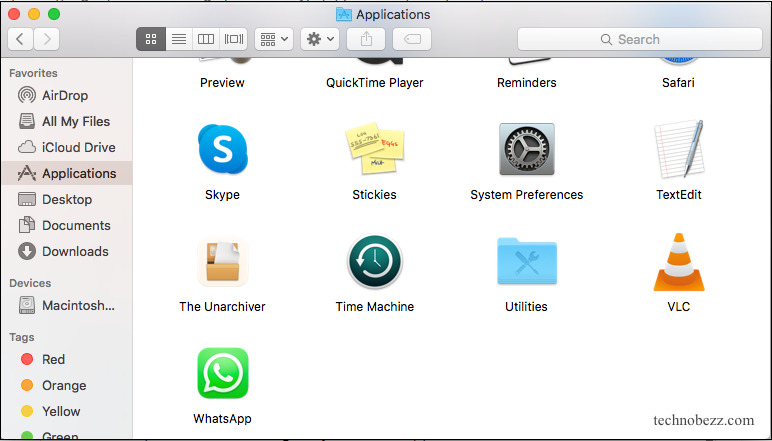Click the All My Files sidebar icon
Screen dimensions: 772x441
coord(27,121)
